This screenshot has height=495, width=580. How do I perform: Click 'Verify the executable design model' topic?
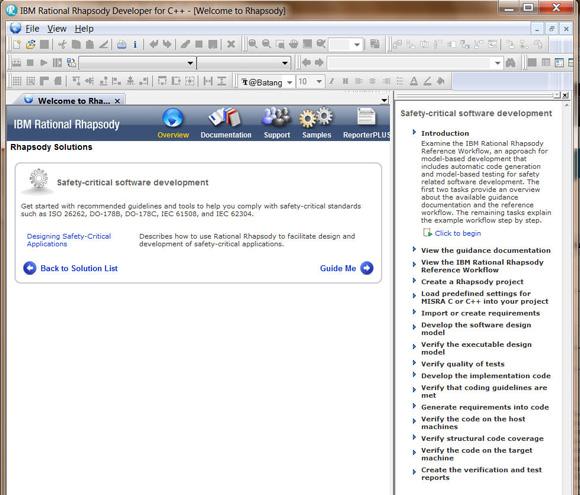pos(476,348)
